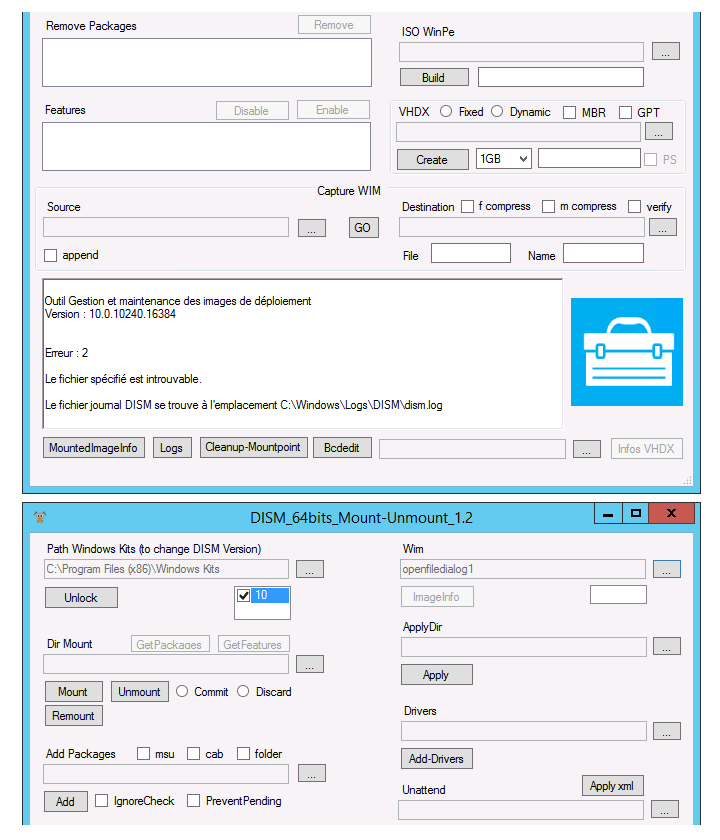Browse for the Capture WIM Destination
The width and height of the screenshot is (720, 840).
(663, 227)
